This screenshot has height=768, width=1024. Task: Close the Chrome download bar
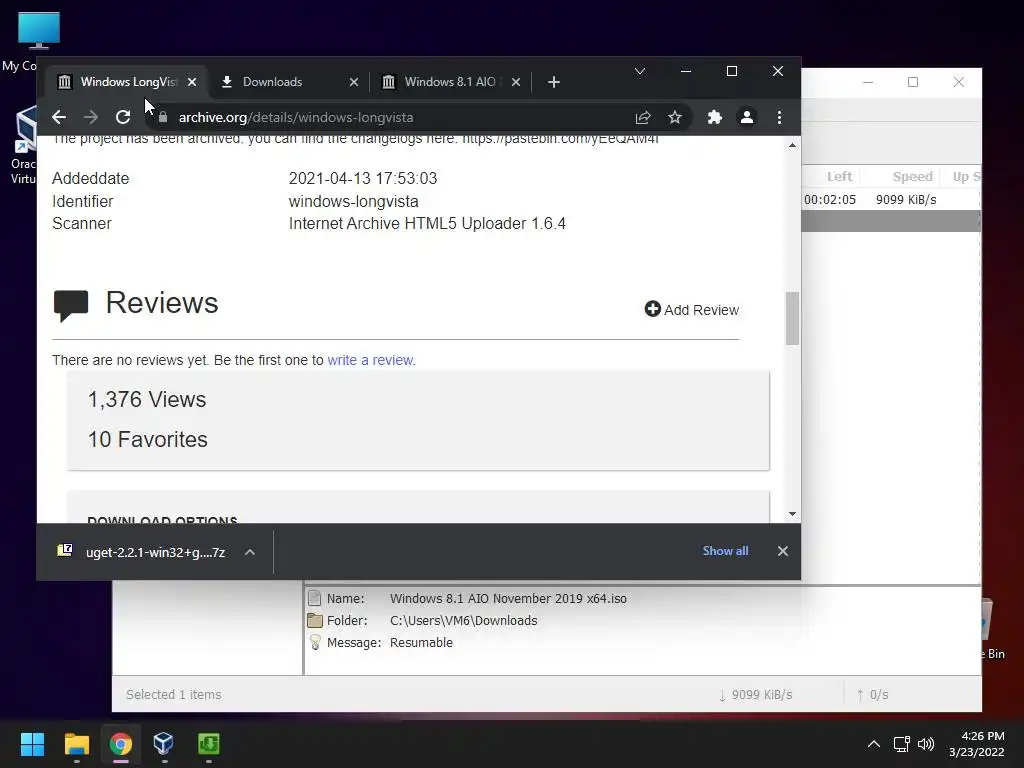coord(783,551)
